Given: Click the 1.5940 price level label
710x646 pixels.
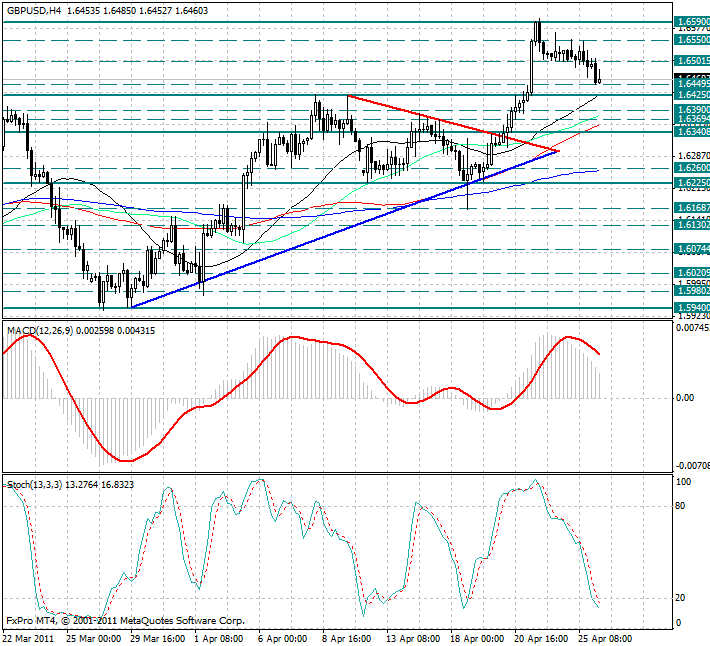Looking at the screenshot, I should click(692, 308).
